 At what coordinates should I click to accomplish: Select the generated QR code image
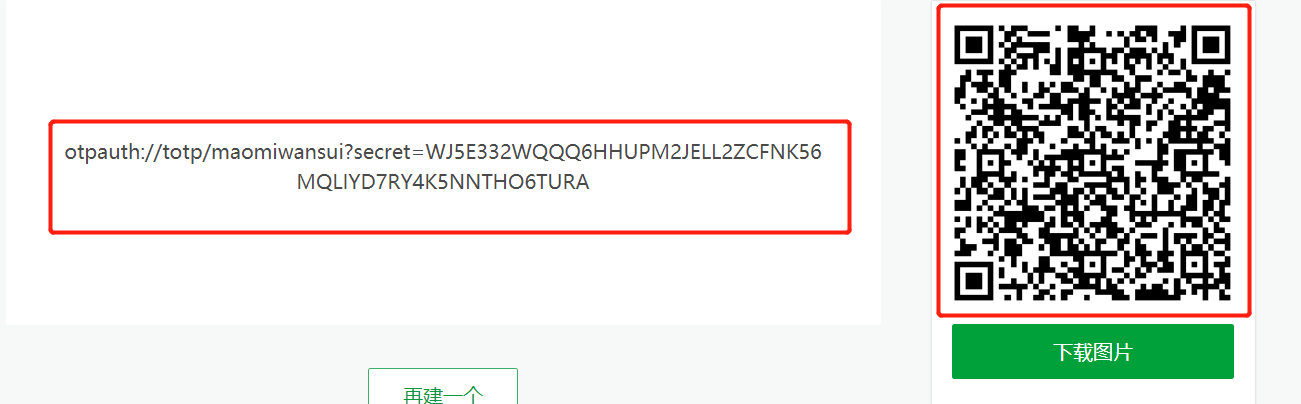(x=1093, y=162)
